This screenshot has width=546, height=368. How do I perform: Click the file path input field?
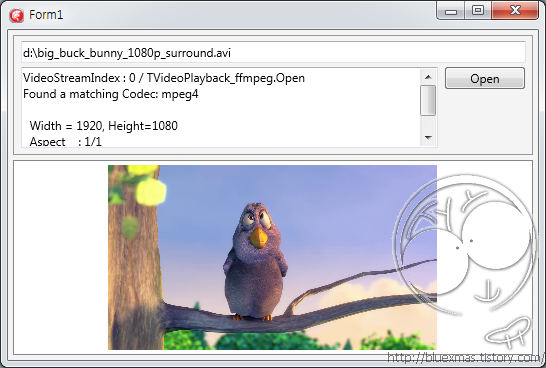pos(273,53)
